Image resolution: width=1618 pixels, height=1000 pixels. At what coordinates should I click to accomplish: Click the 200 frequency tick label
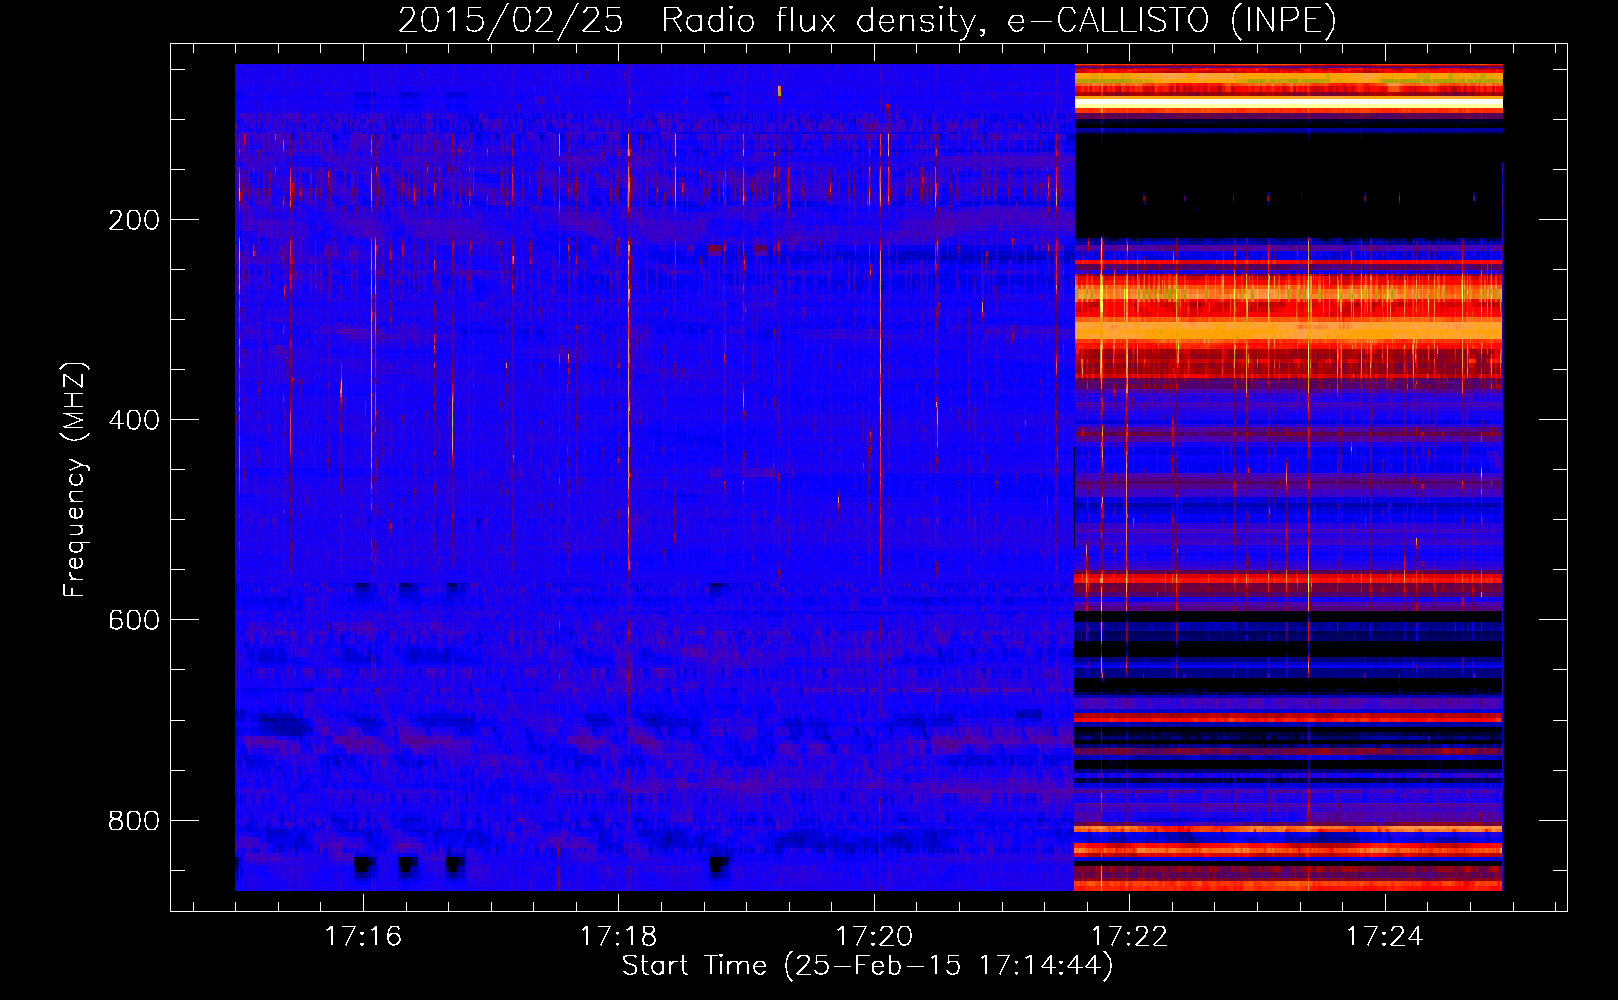tap(133, 221)
